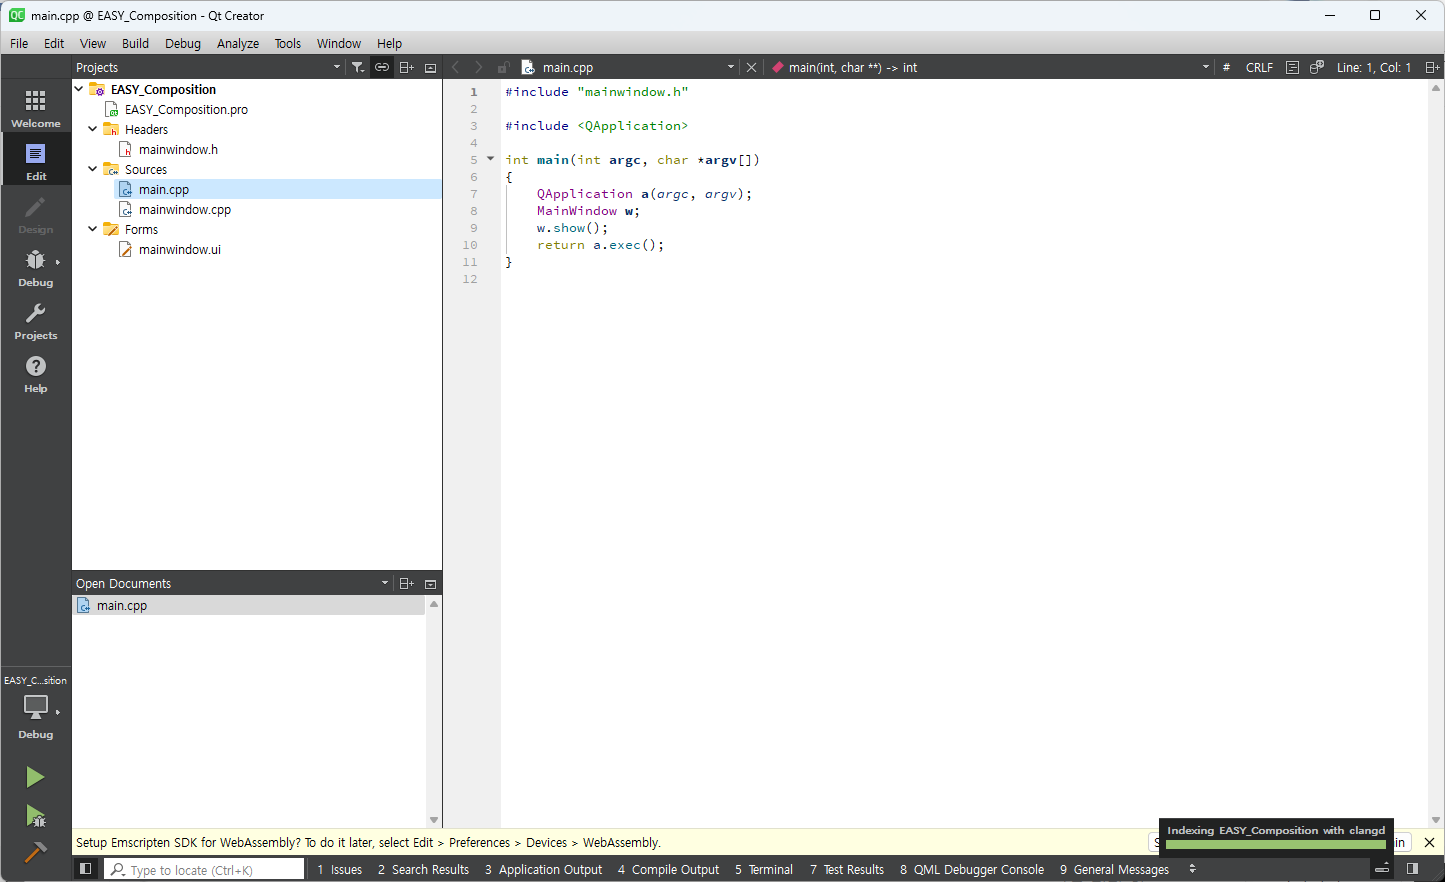Toggle synchronize with editor link icon
The height and width of the screenshot is (882, 1445).
pos(382,67)
